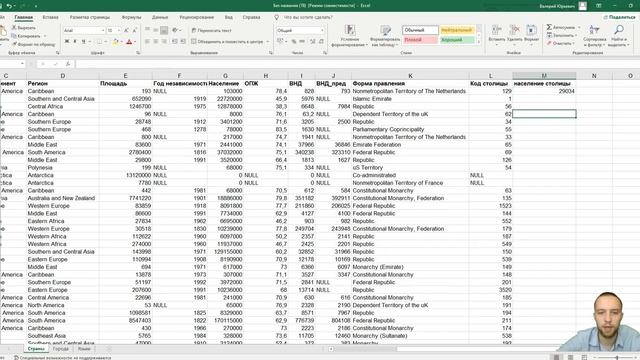The width and height of the screenshot is (640, 360).
Task: Click Wrap Text (Переносить текст)
Action: point(211,30)
